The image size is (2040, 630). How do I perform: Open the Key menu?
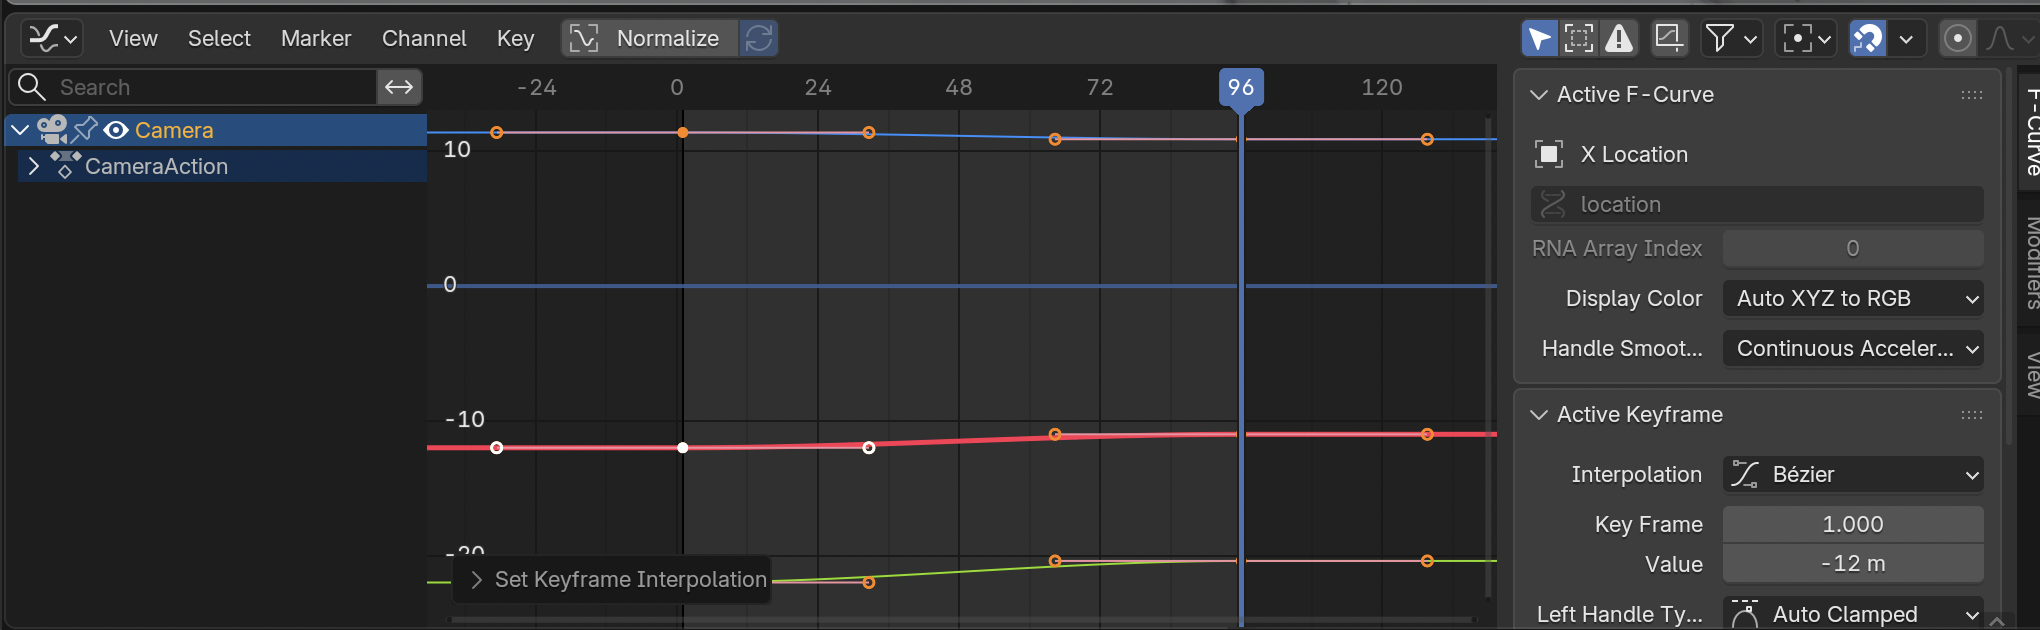[515, 39]
